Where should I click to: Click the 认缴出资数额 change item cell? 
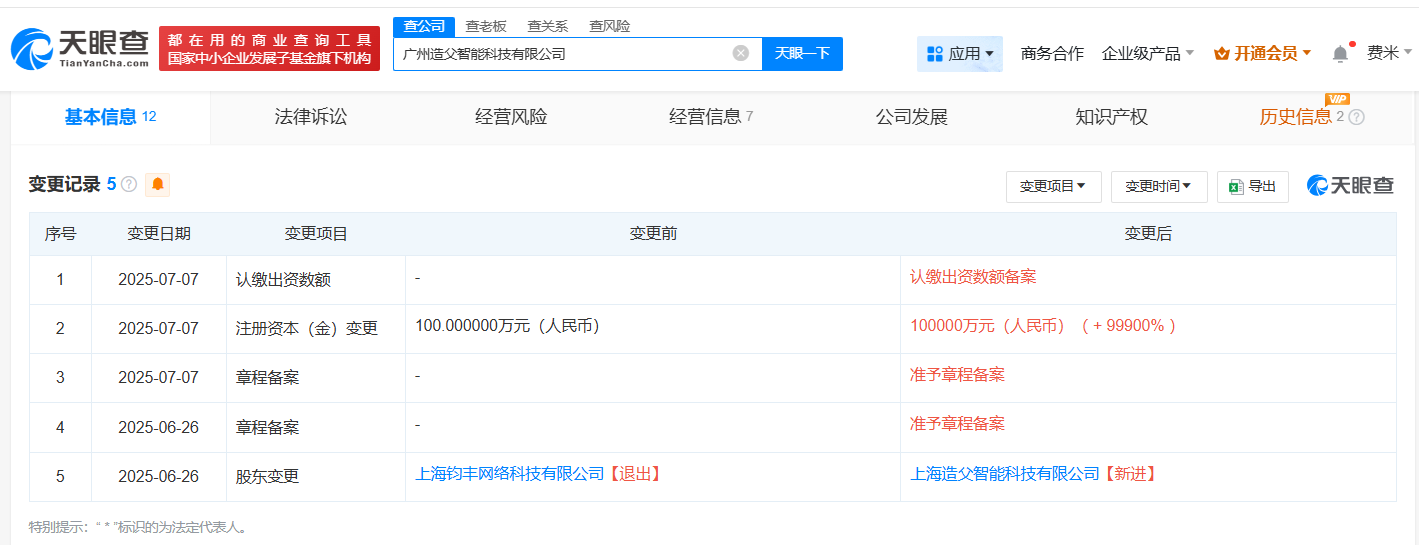(316, 280)
